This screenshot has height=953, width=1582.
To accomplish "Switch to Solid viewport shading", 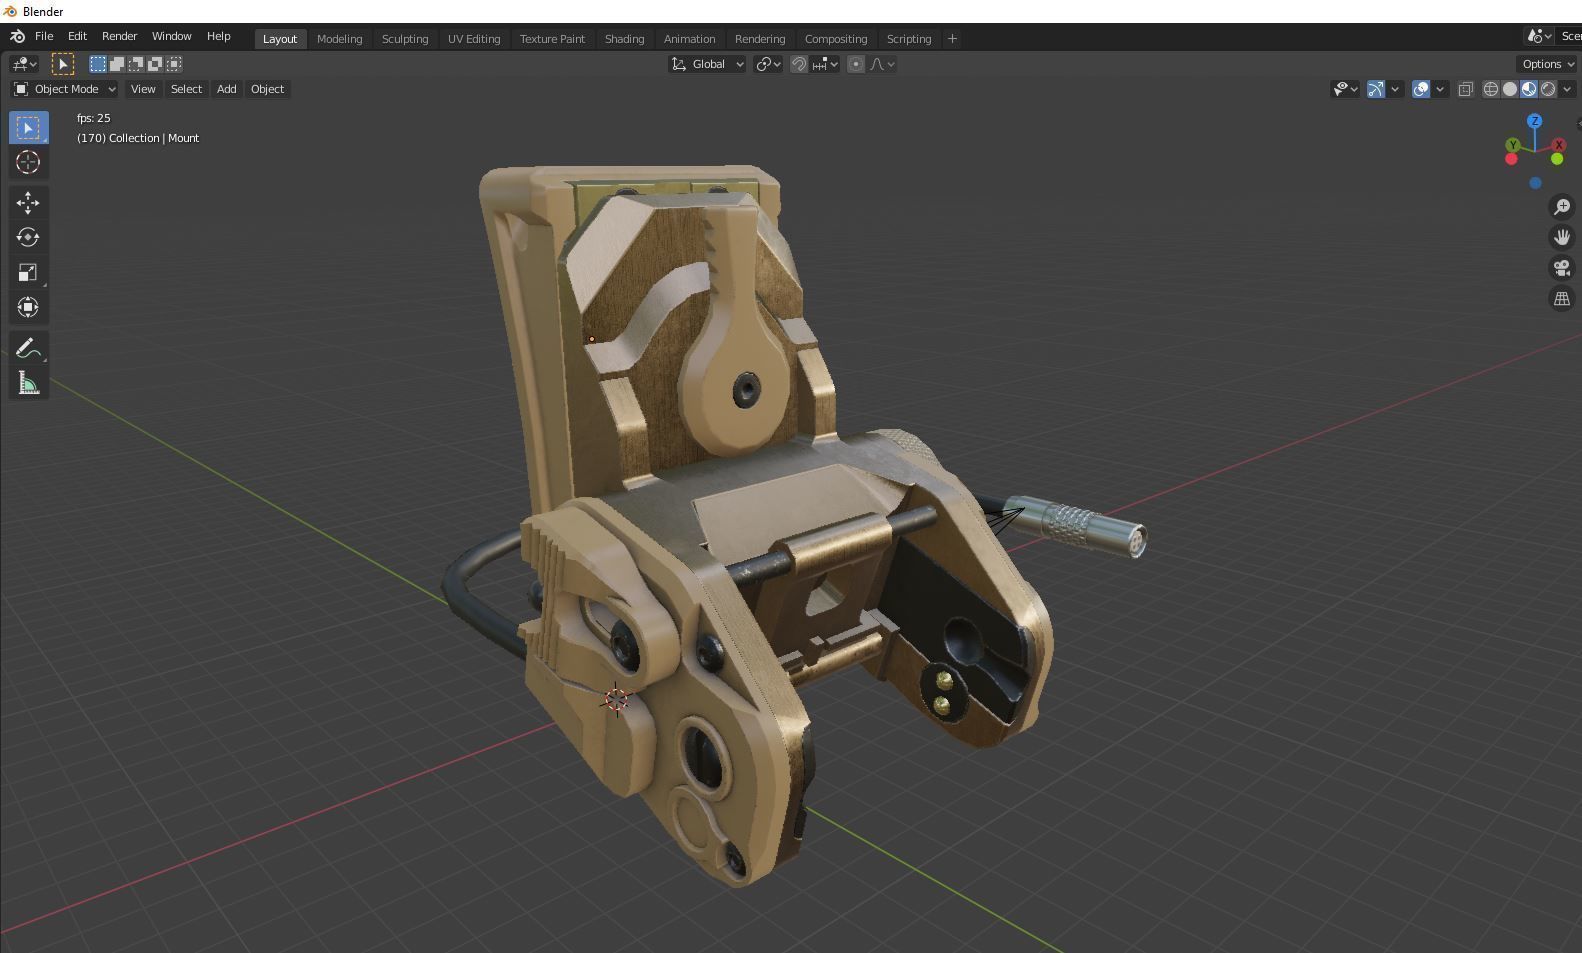I will pos(1510,89).
